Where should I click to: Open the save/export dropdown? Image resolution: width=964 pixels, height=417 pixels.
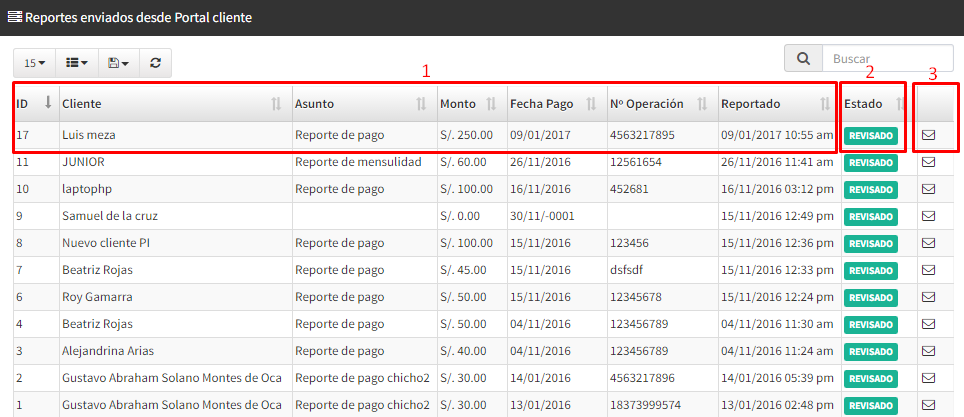pyautogui.click(x=118, y=62)
